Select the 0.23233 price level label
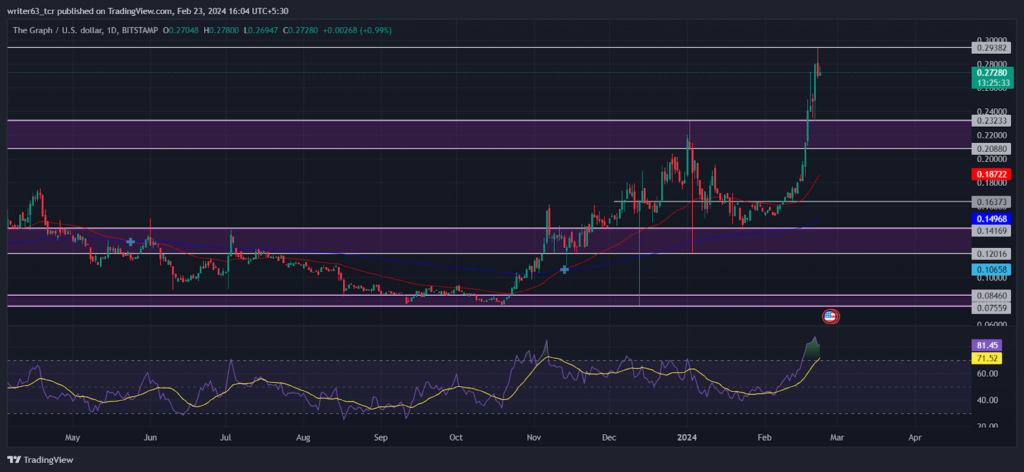Screen dimensions: 1024x472 click(991, 121)
